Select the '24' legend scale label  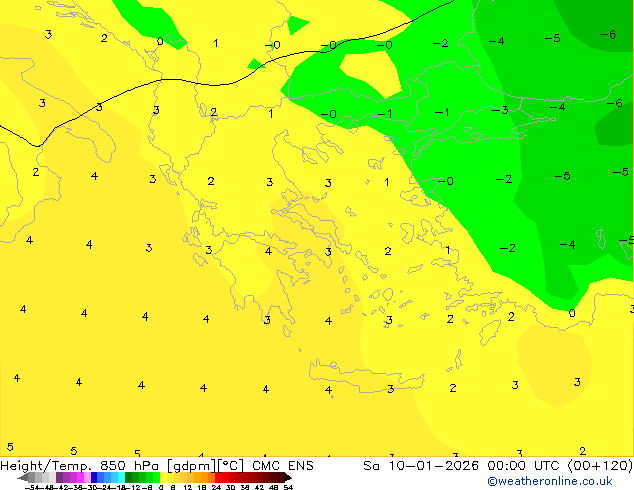(x=216, y=487)
